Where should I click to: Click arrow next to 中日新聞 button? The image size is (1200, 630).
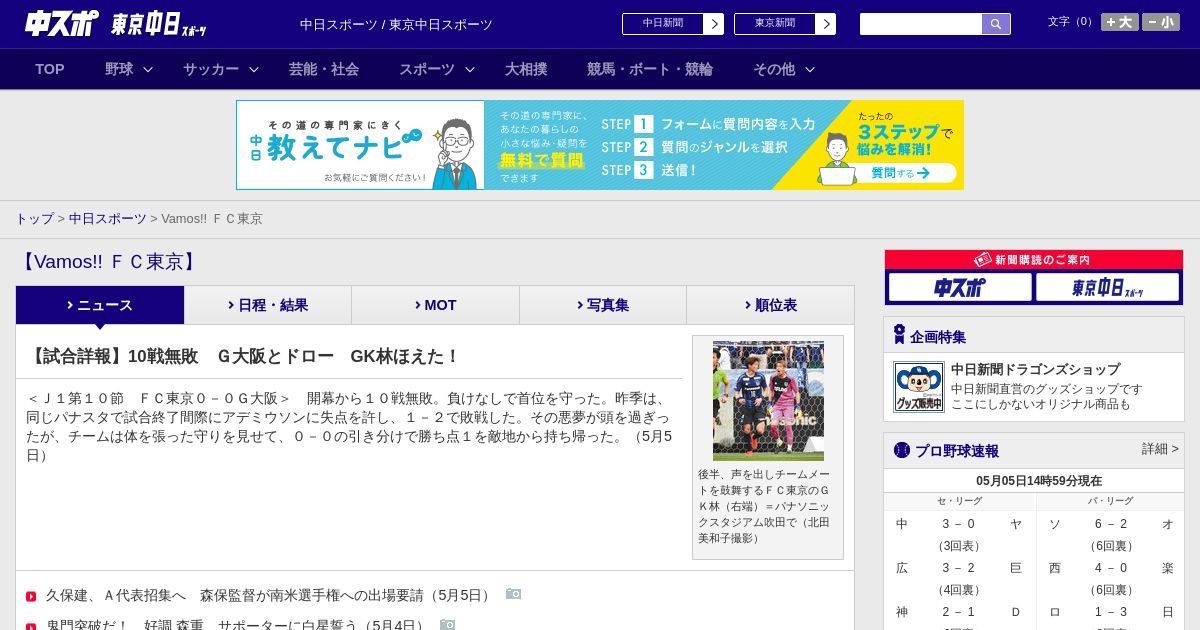[714, 24]
